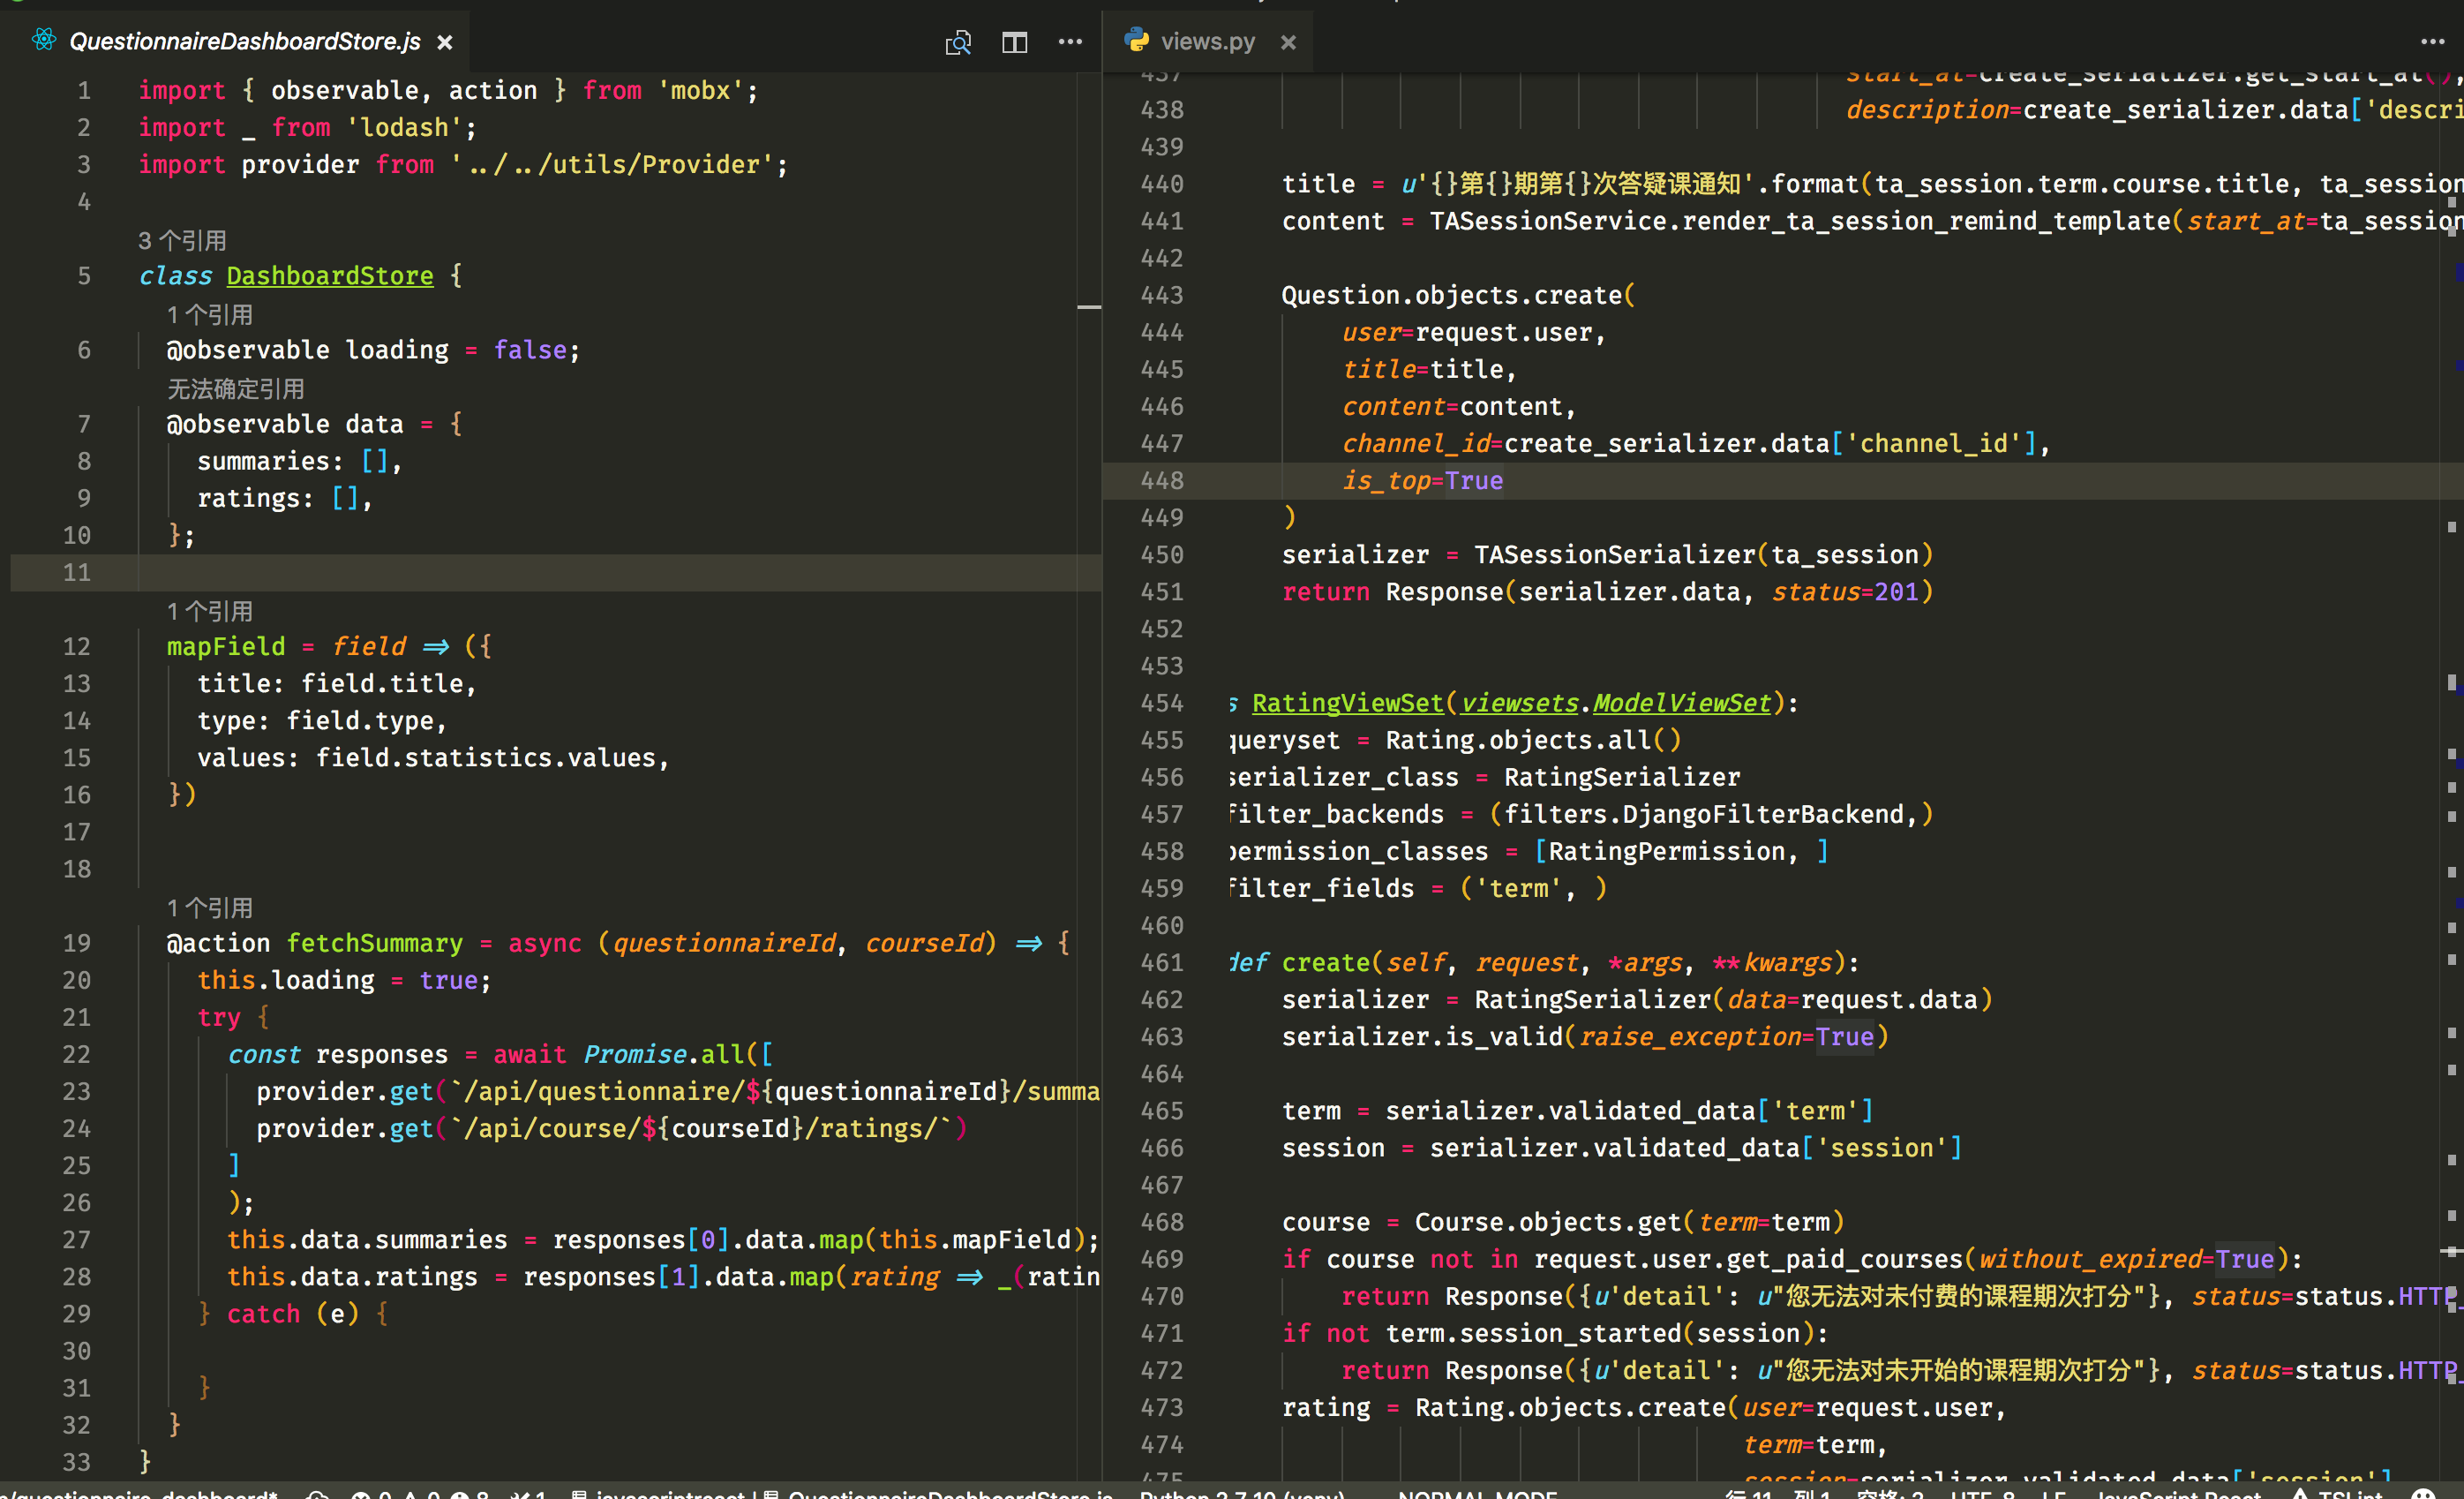Click the UTF-8 encoding status bar item

click(x=1982, y=1494)
